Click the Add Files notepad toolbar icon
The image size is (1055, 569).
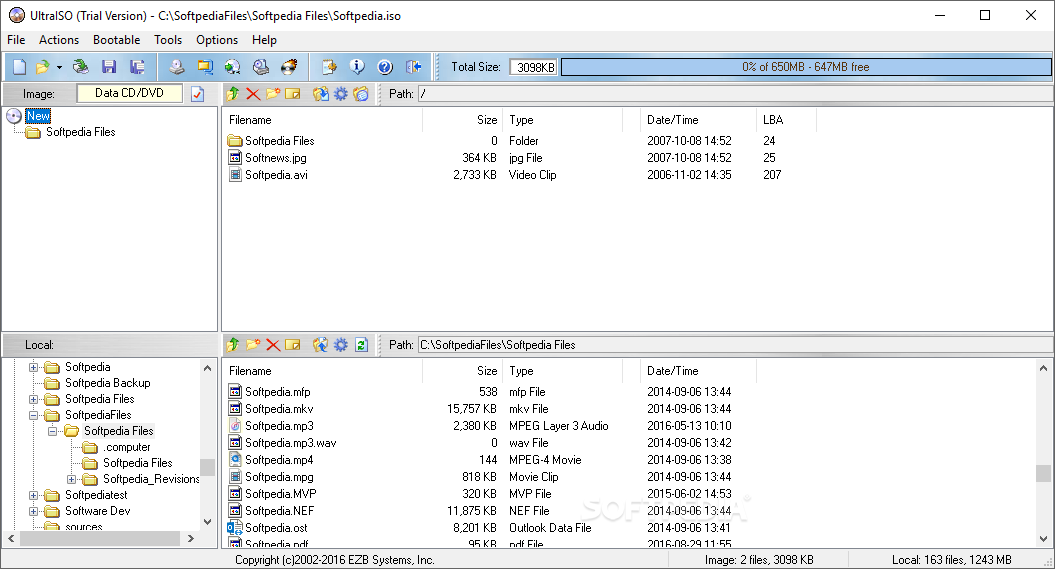[x=329, y=67]
